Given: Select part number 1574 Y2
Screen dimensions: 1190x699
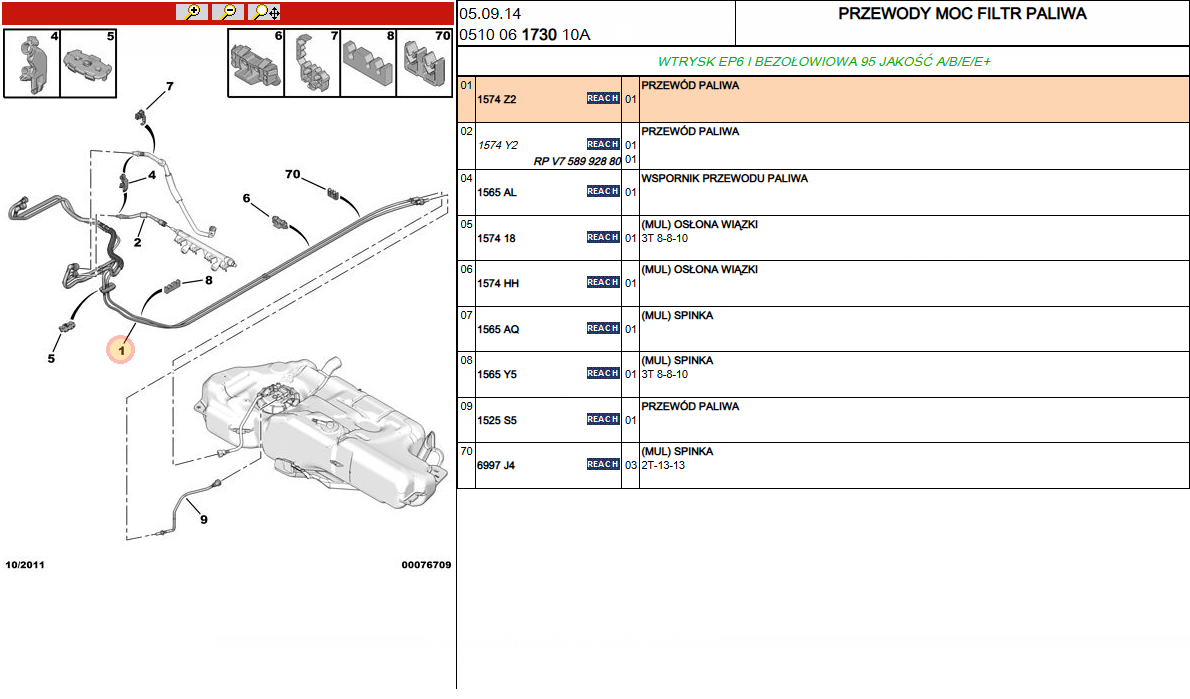Looking at the screenshot, I should point(498,145).
